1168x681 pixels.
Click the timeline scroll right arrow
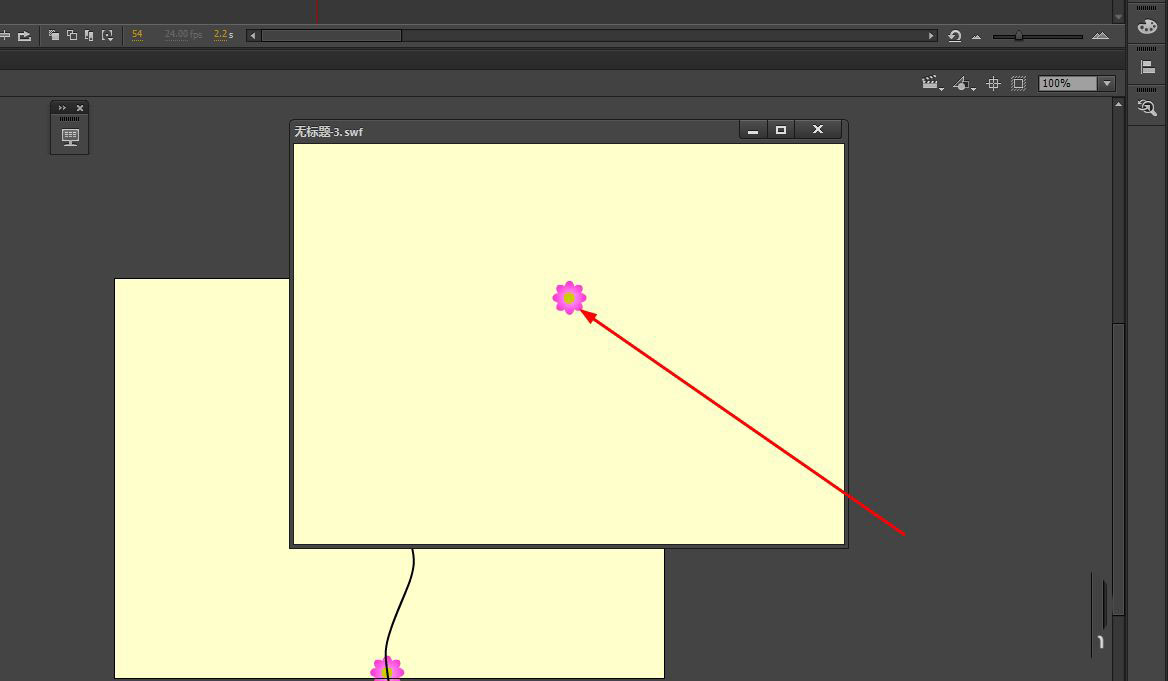point(931,36)
